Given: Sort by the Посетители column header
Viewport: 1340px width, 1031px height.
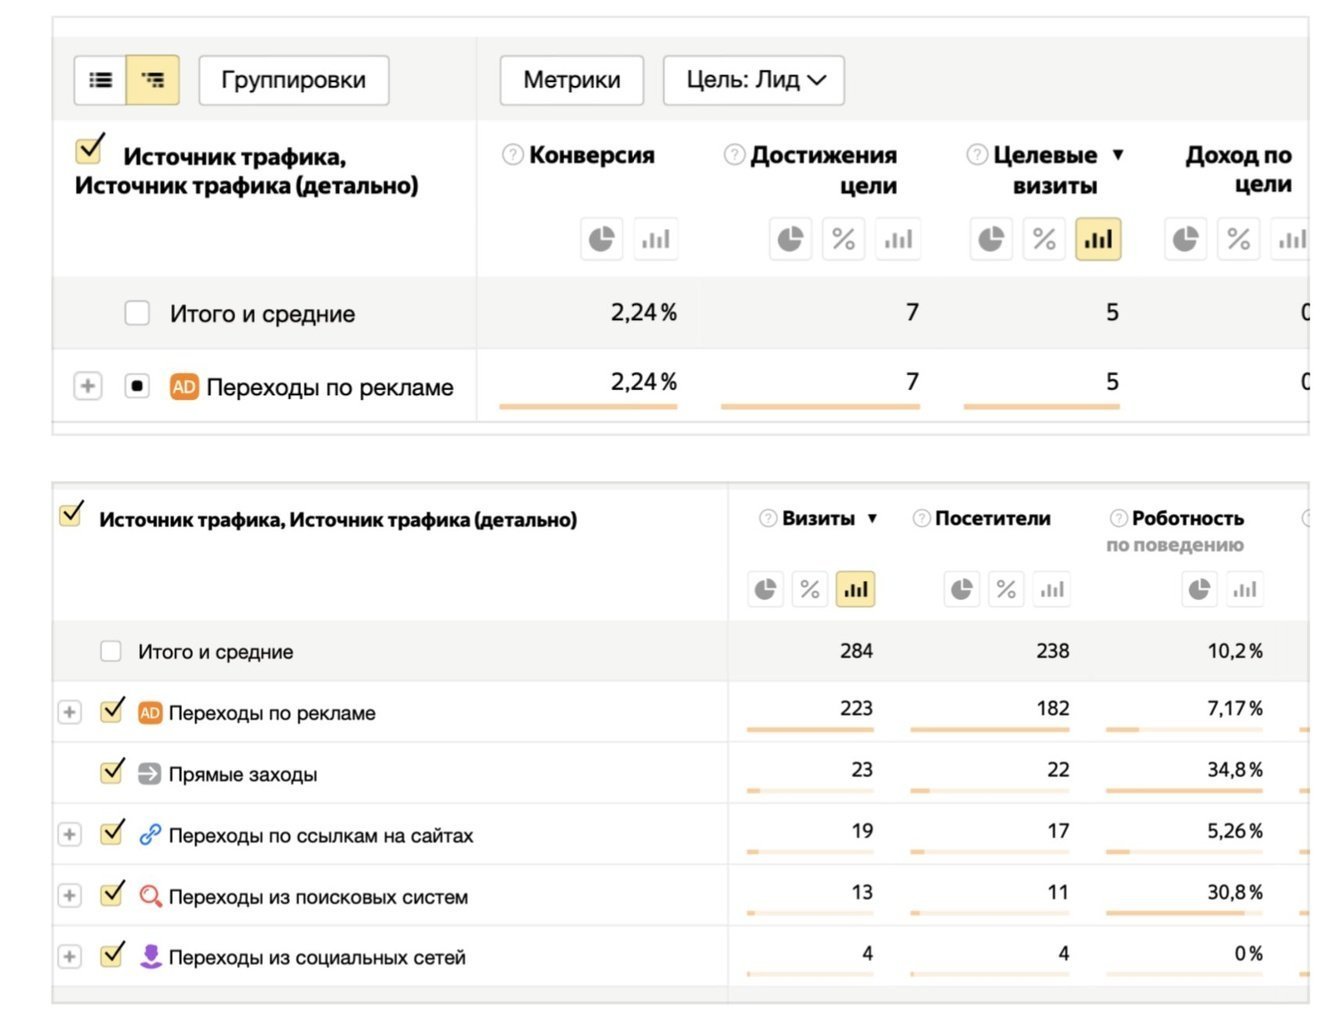Looking at the screenshot, I should coord(992,518).
